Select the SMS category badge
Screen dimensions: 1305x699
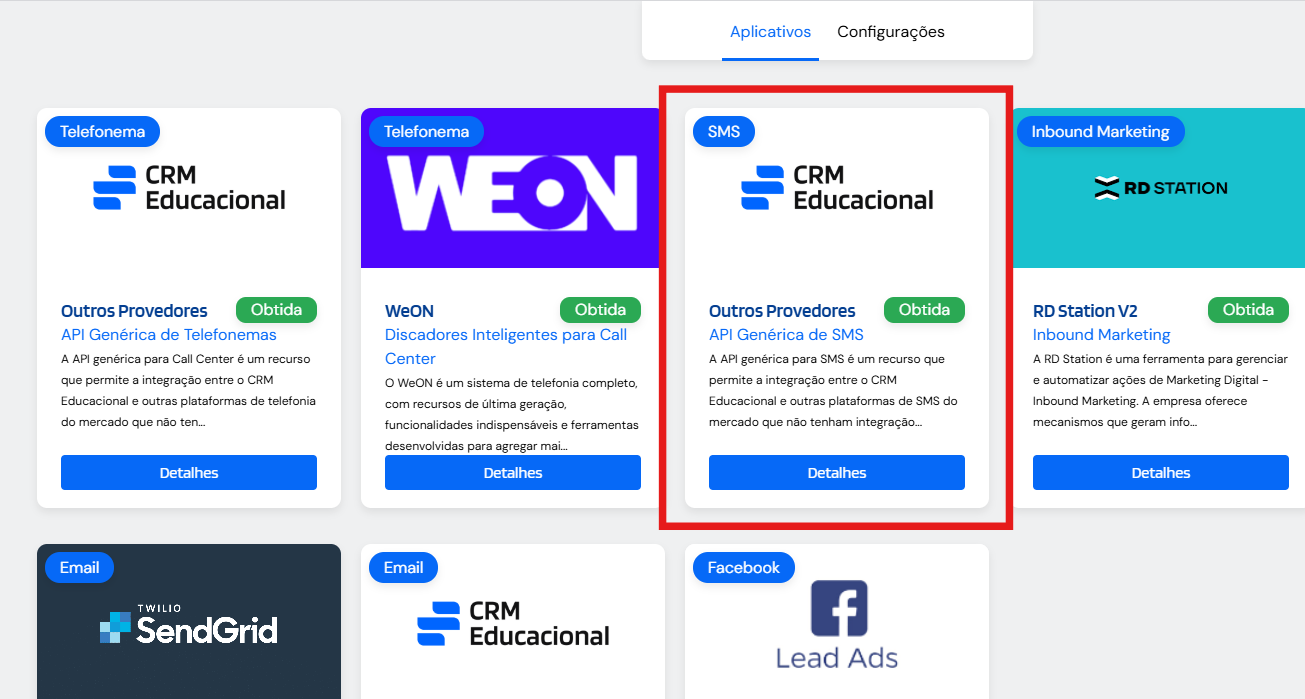pos(724,131)
